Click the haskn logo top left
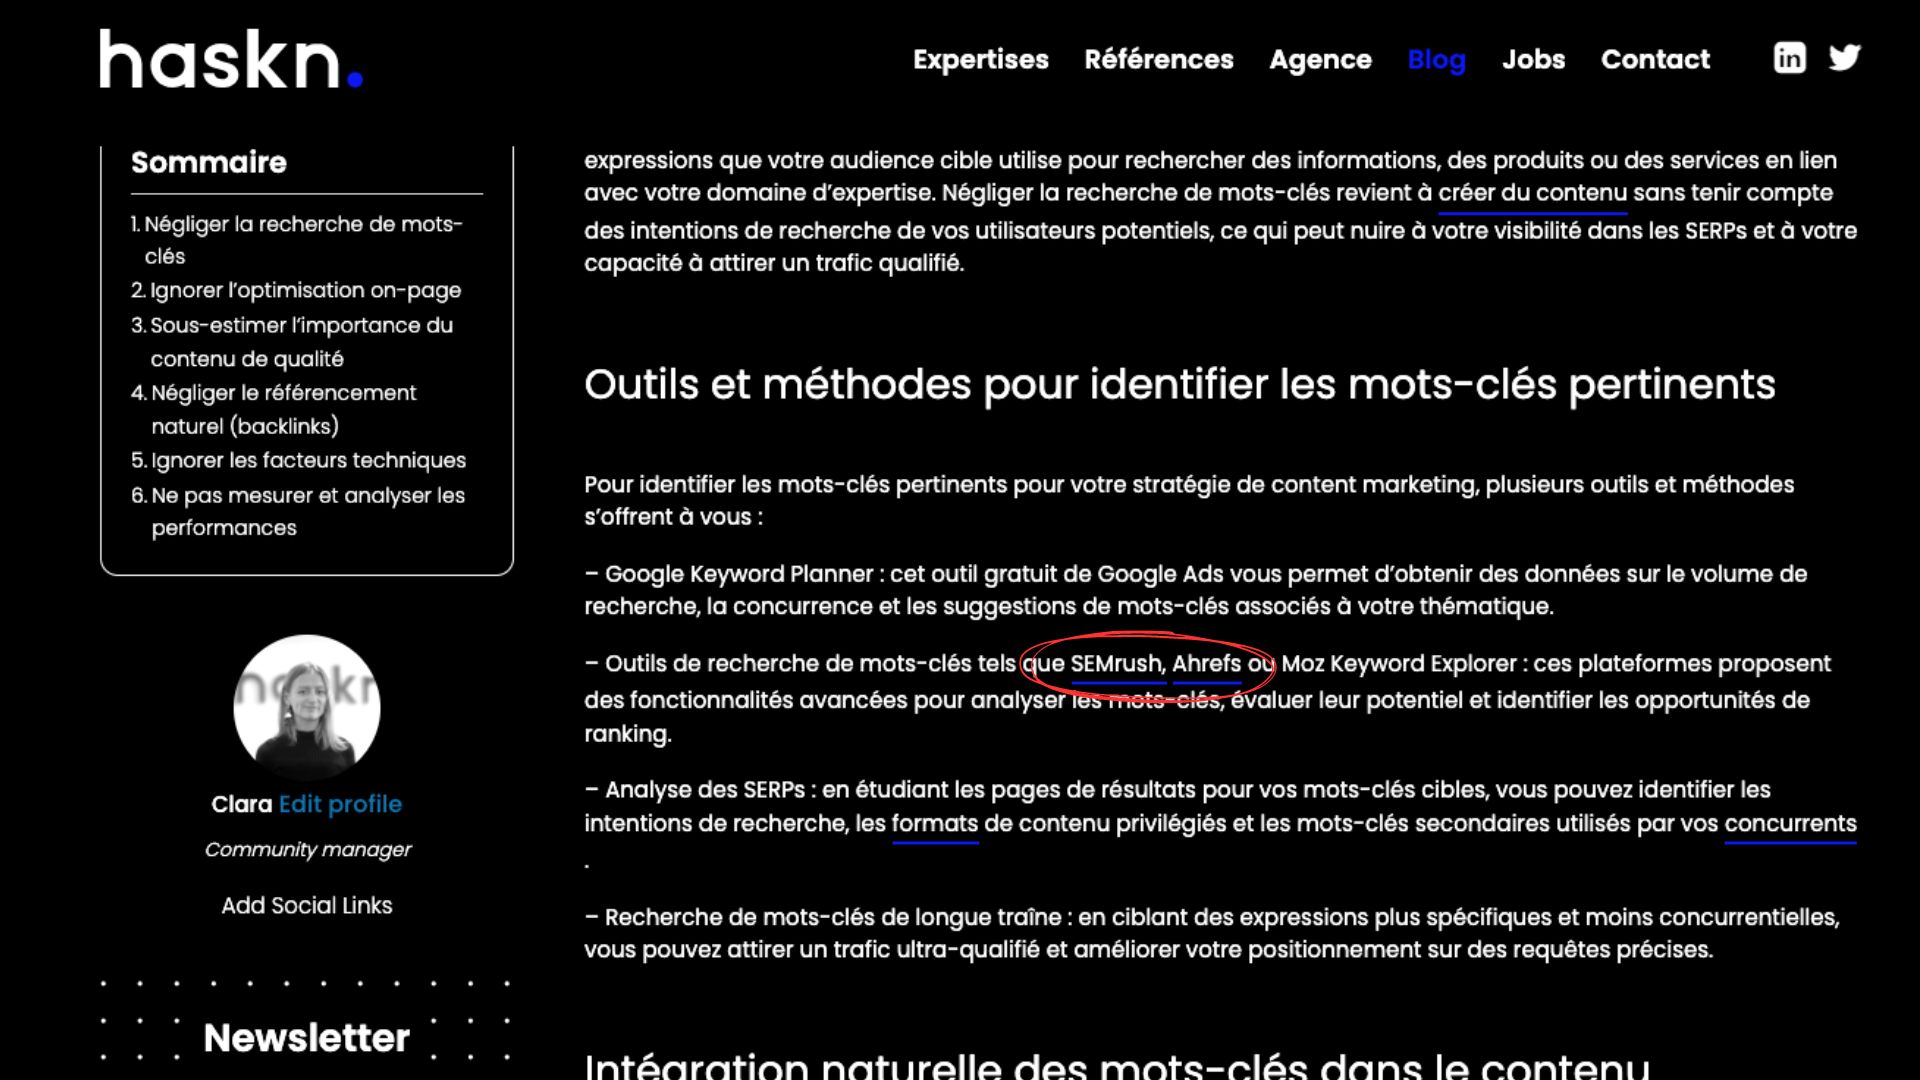 pos(232,59)
